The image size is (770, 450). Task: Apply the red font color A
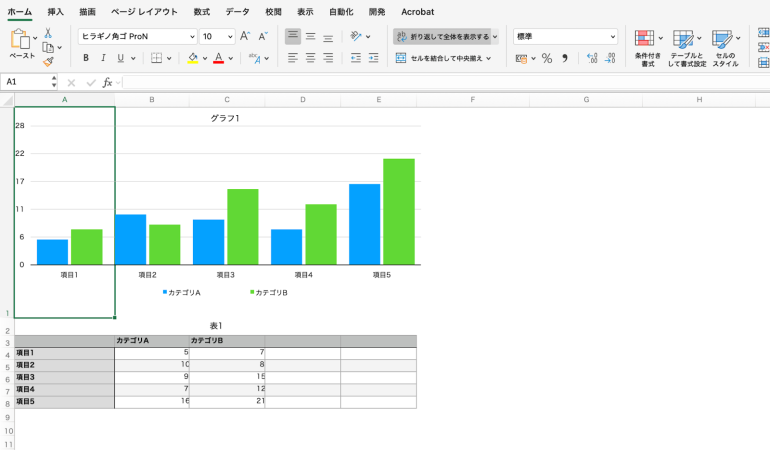pos(219,58)
